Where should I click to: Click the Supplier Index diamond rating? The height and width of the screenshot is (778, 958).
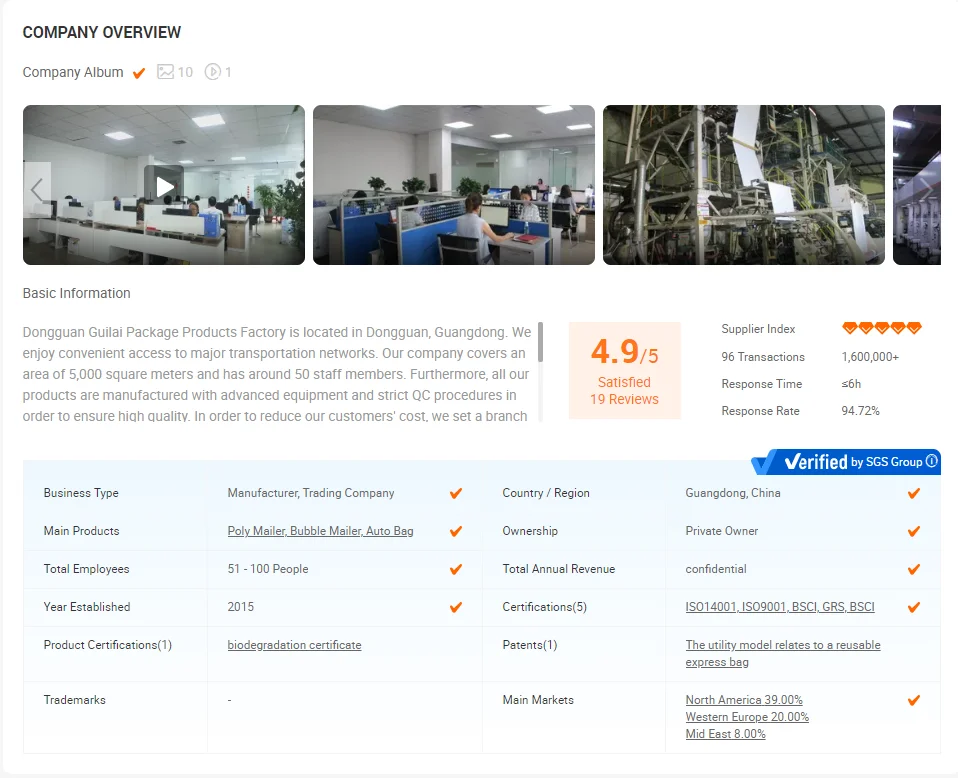click(x=882, y=328)
